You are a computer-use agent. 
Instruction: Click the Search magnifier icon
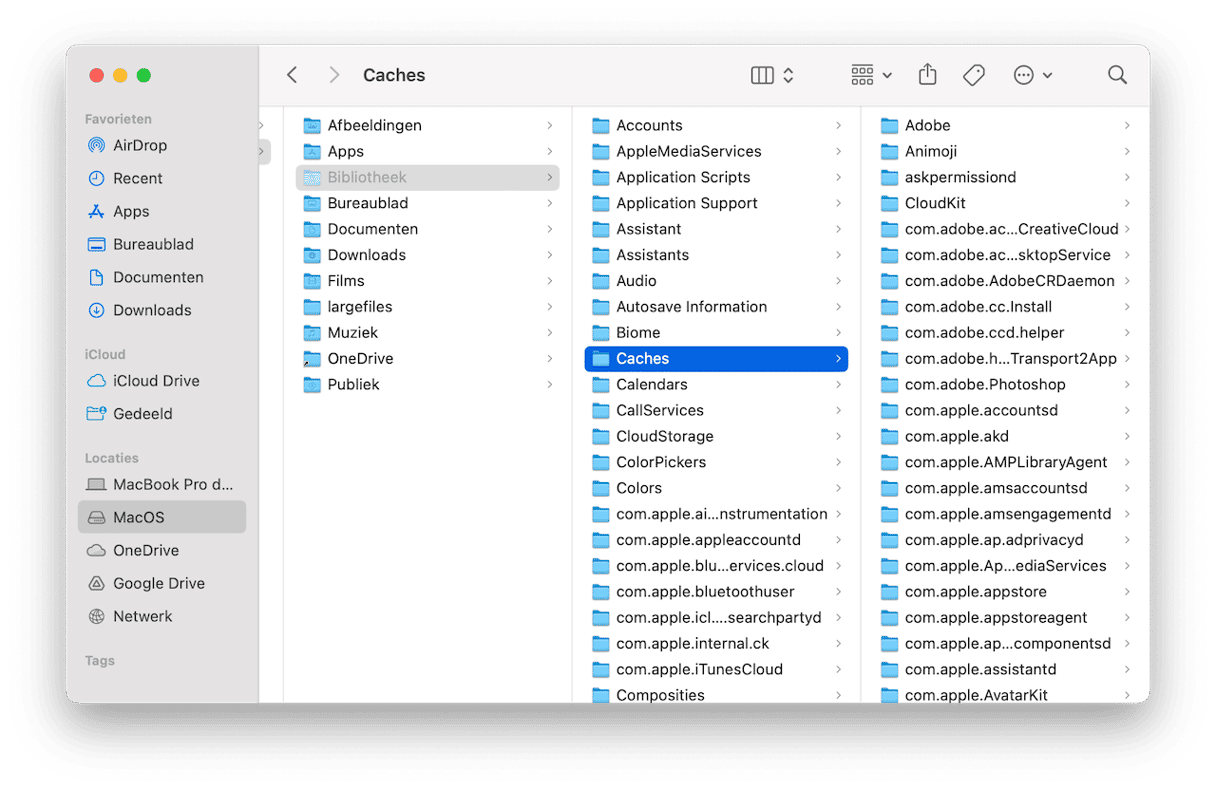(1117, 75)
